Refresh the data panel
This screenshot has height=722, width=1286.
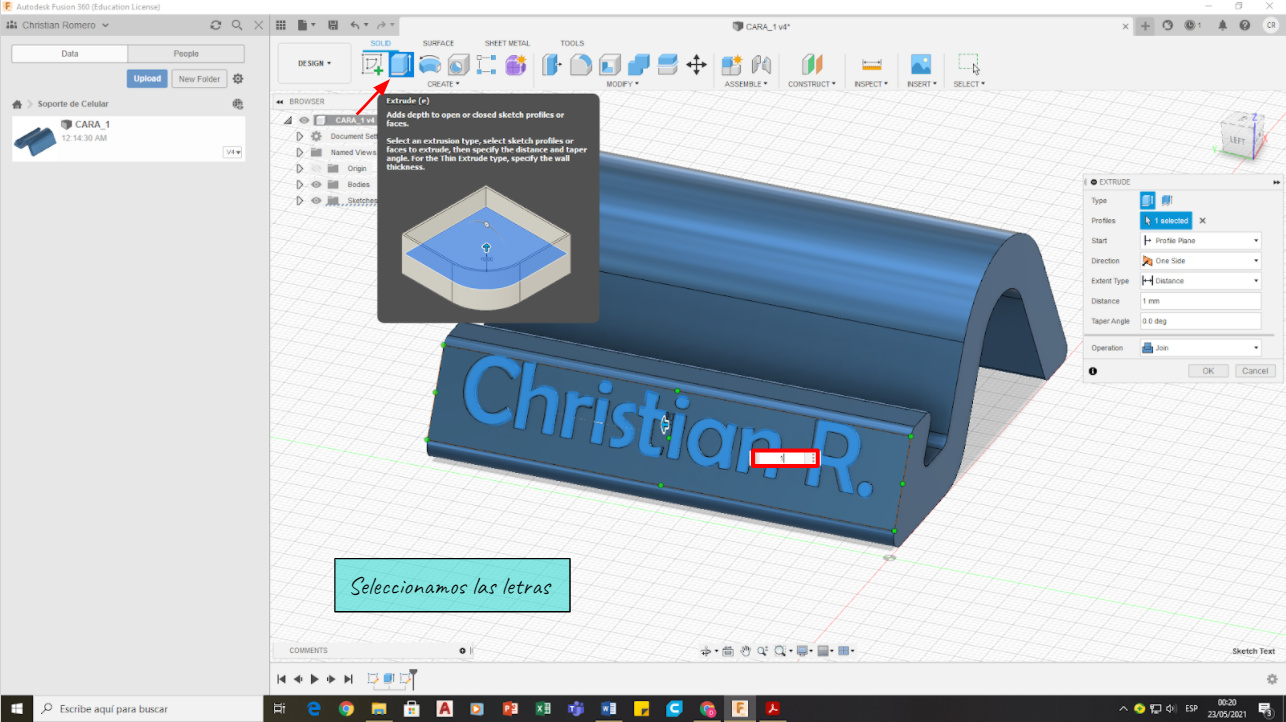pyautogui.click(x=216, y=25)
